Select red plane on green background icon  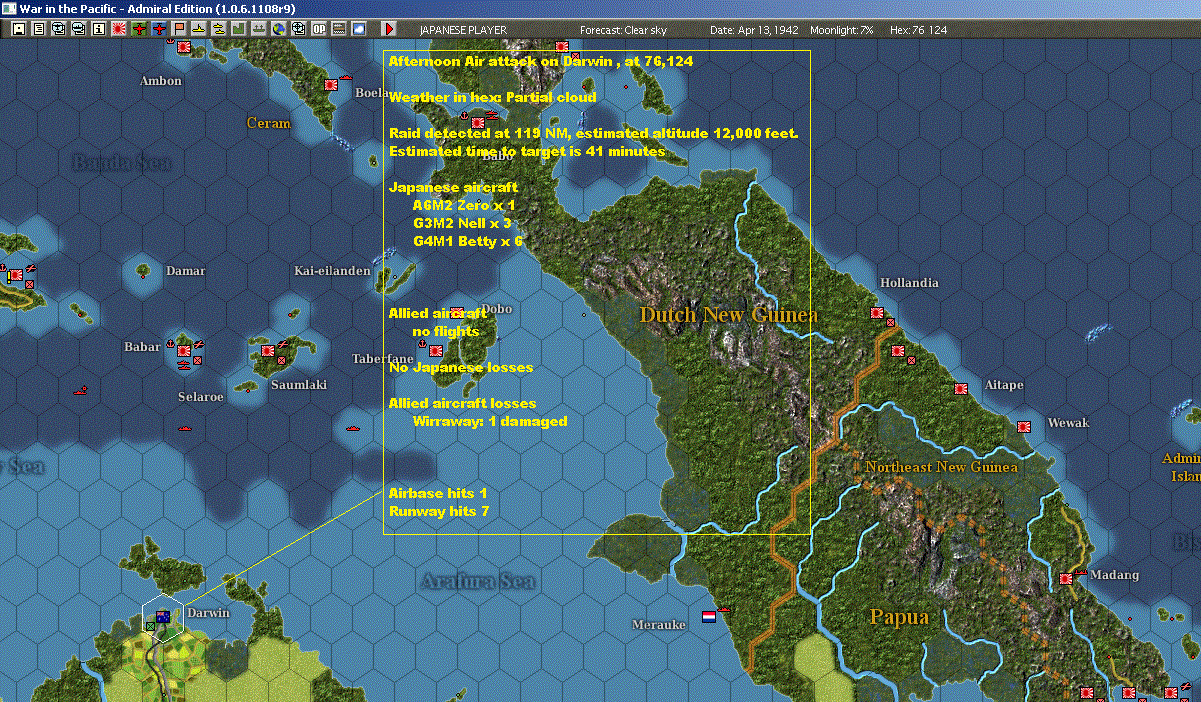tap(139, 29)
